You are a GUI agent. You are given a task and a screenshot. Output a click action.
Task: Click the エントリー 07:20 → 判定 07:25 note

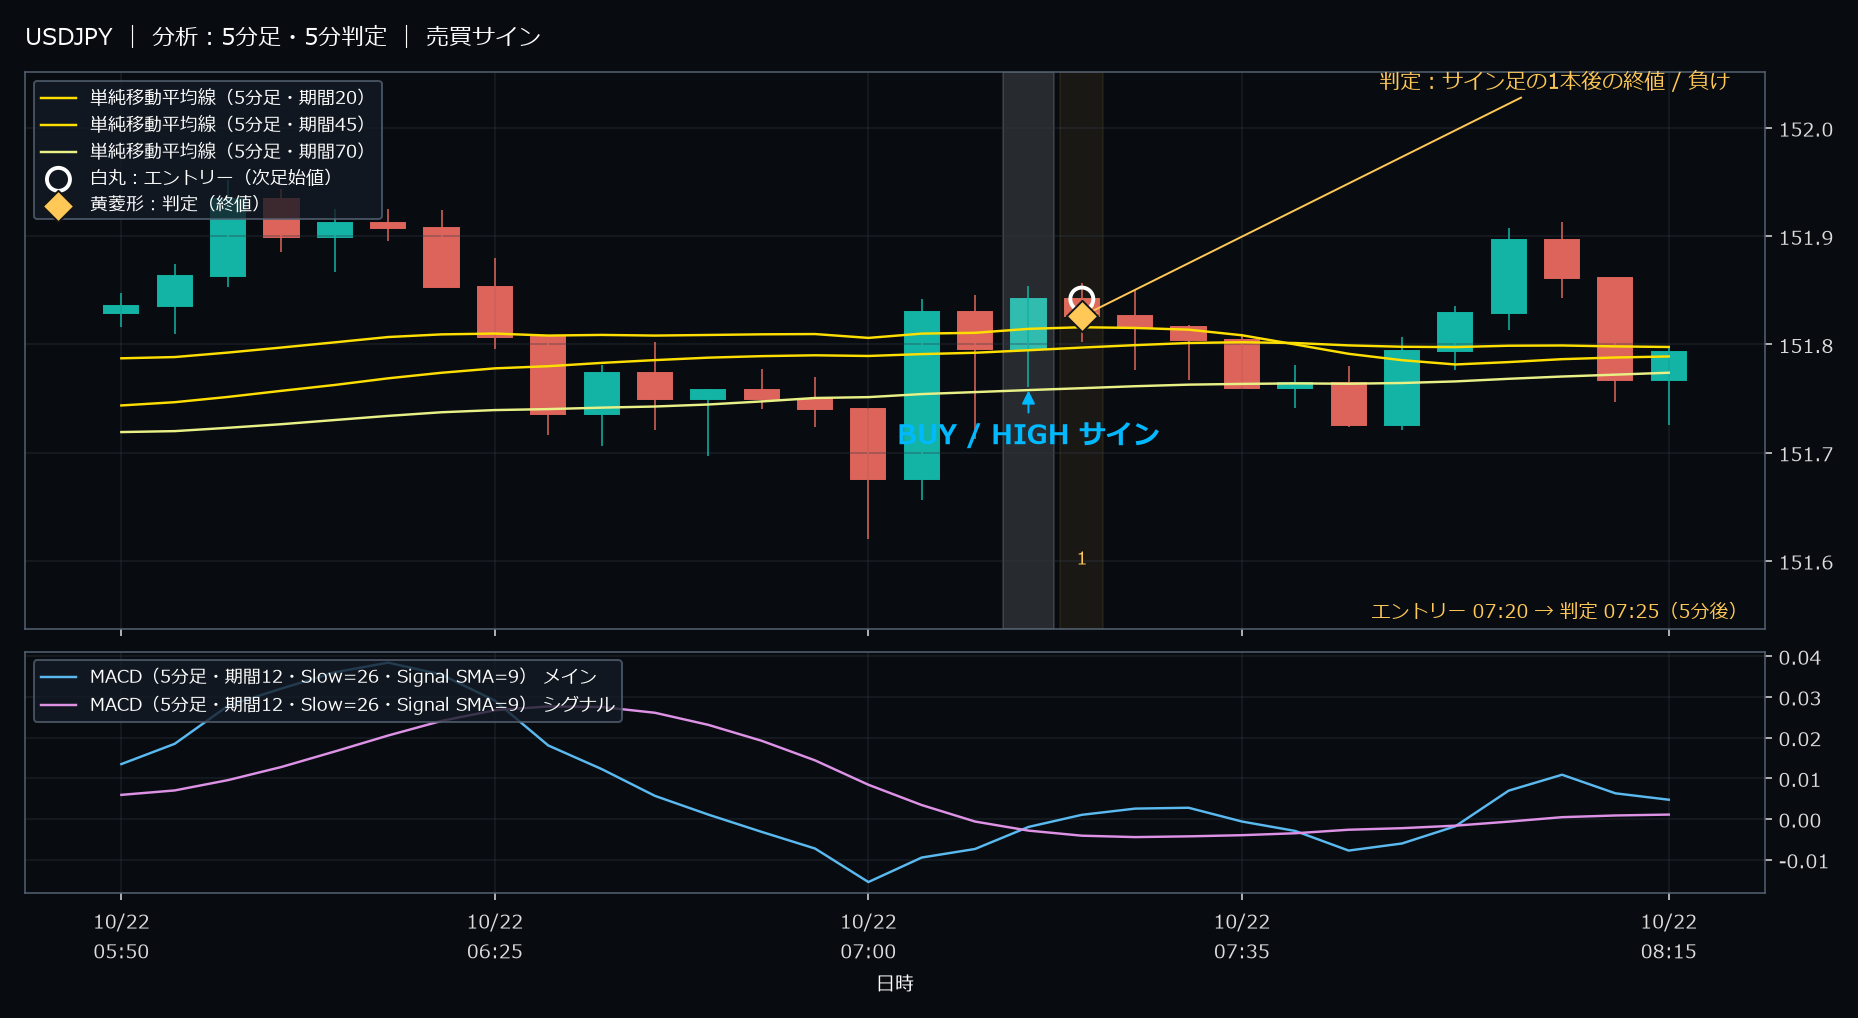coord(1553,611)
